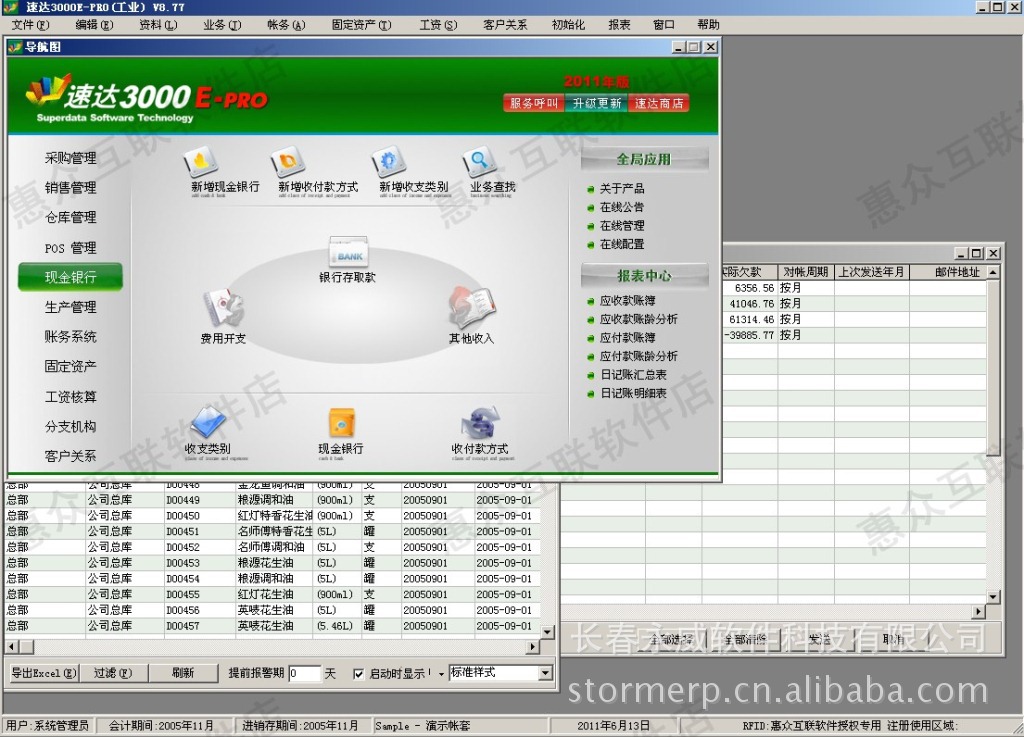Open the 日记账明细表 report link
This screenshot has height=737, width=1024.
[x=633, y=394]
